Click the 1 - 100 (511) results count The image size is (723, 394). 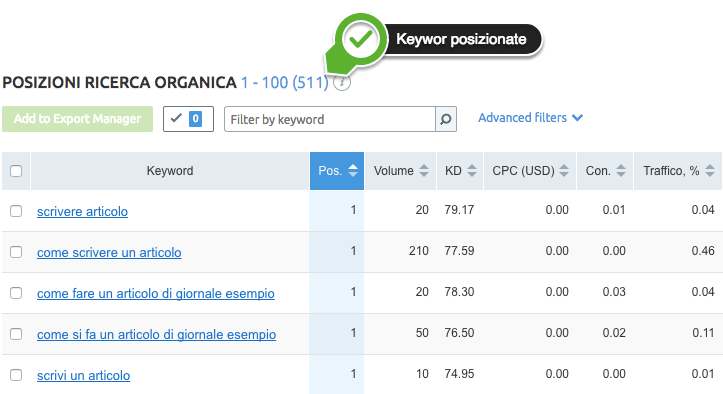(285, 83)
